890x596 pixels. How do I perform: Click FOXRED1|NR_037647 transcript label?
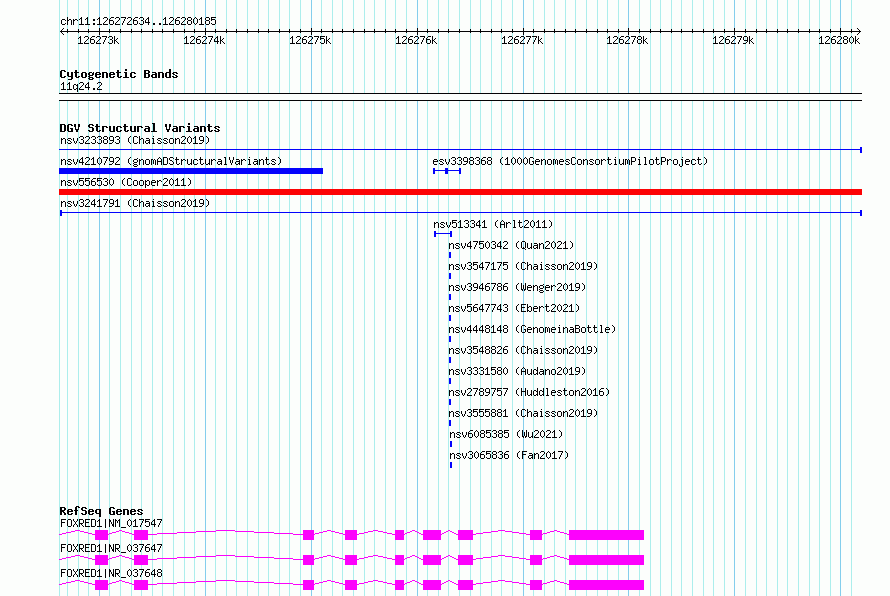pyautogui.click(x=111, y=548)
